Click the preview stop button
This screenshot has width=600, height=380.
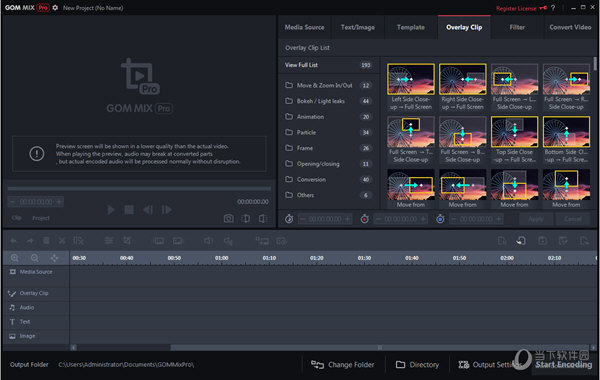tap(129, 210)
